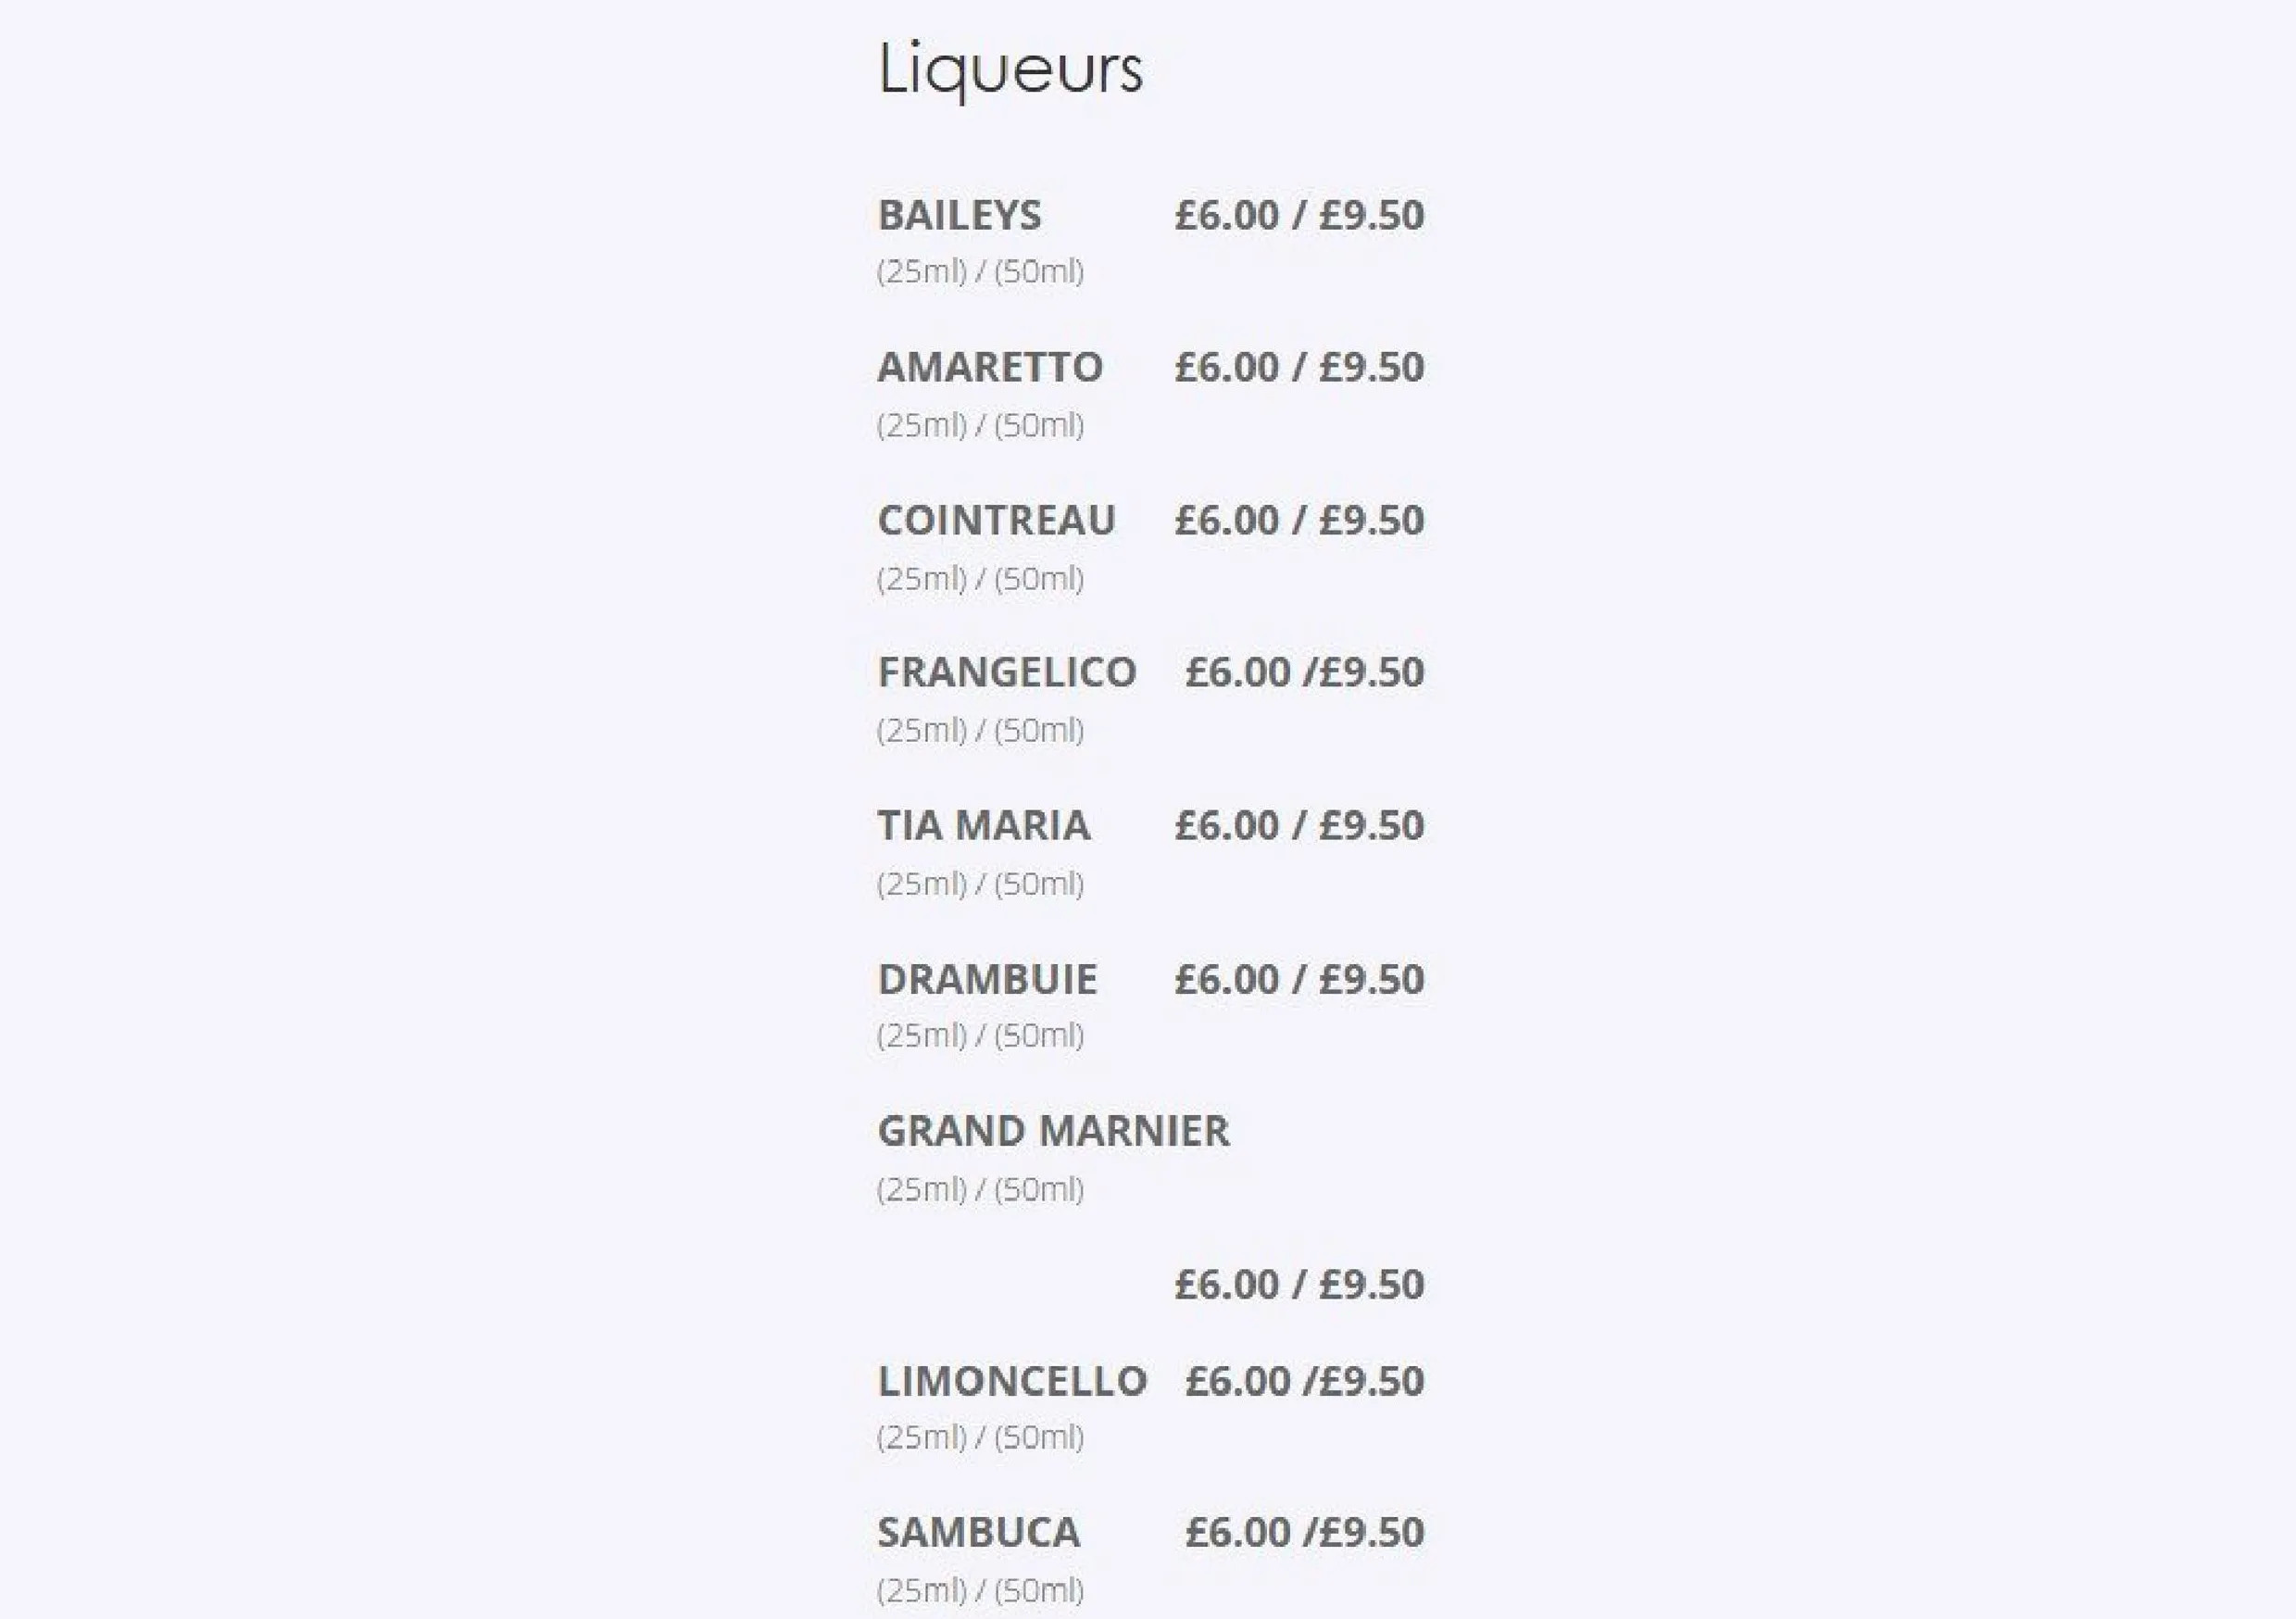Image resolution: width=2296 pixels, height=1619 pixels.
Task: Select the SAMBUCA menu item
Action: 979,1532
